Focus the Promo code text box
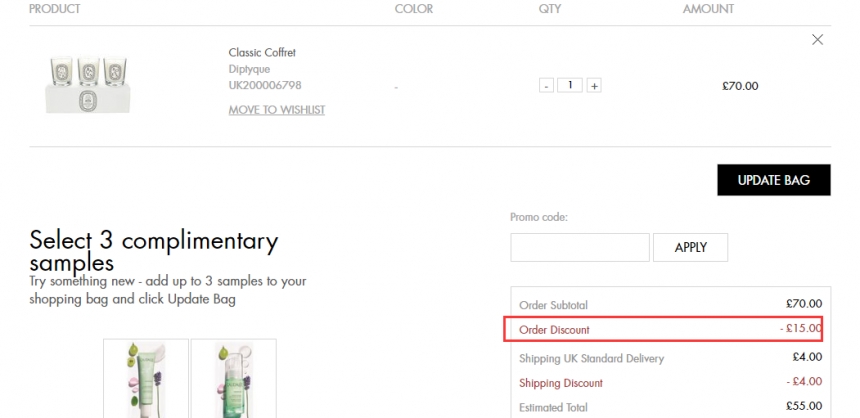860x418 pixels. (580, 247)
